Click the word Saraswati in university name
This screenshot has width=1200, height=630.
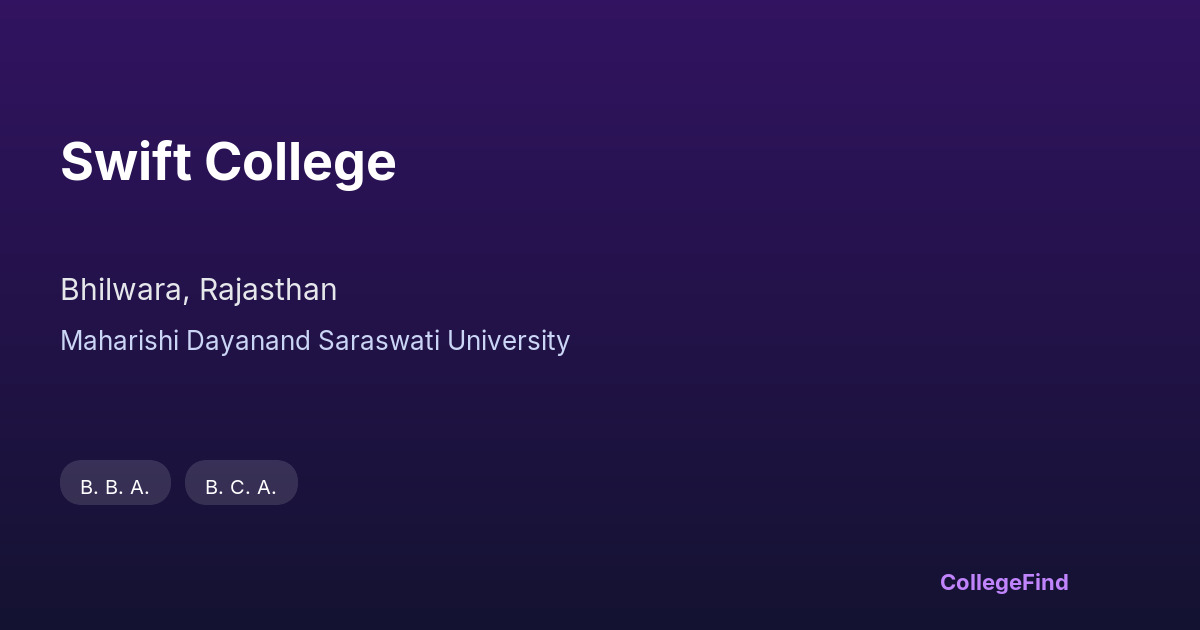[379, 341]
